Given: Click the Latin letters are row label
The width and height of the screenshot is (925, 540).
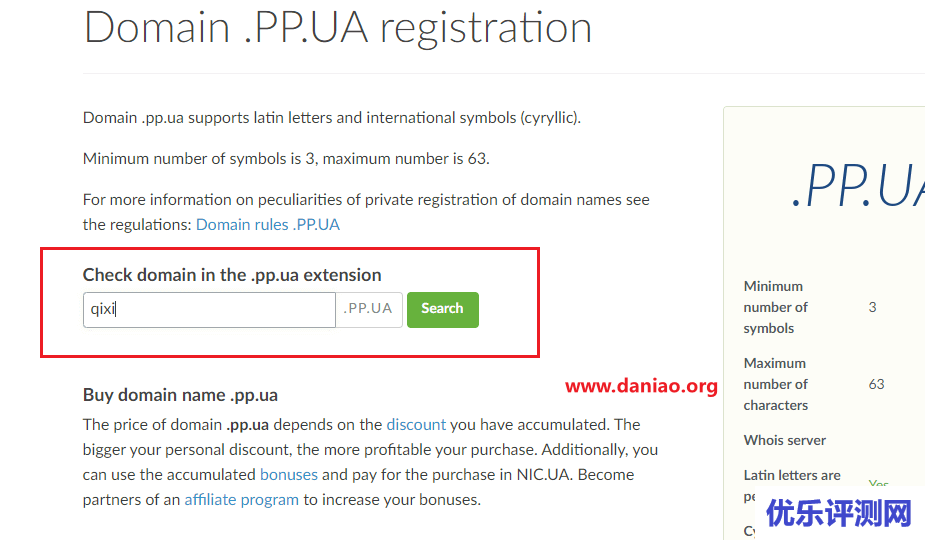Looking at the screenshot, I should (792, 475).
